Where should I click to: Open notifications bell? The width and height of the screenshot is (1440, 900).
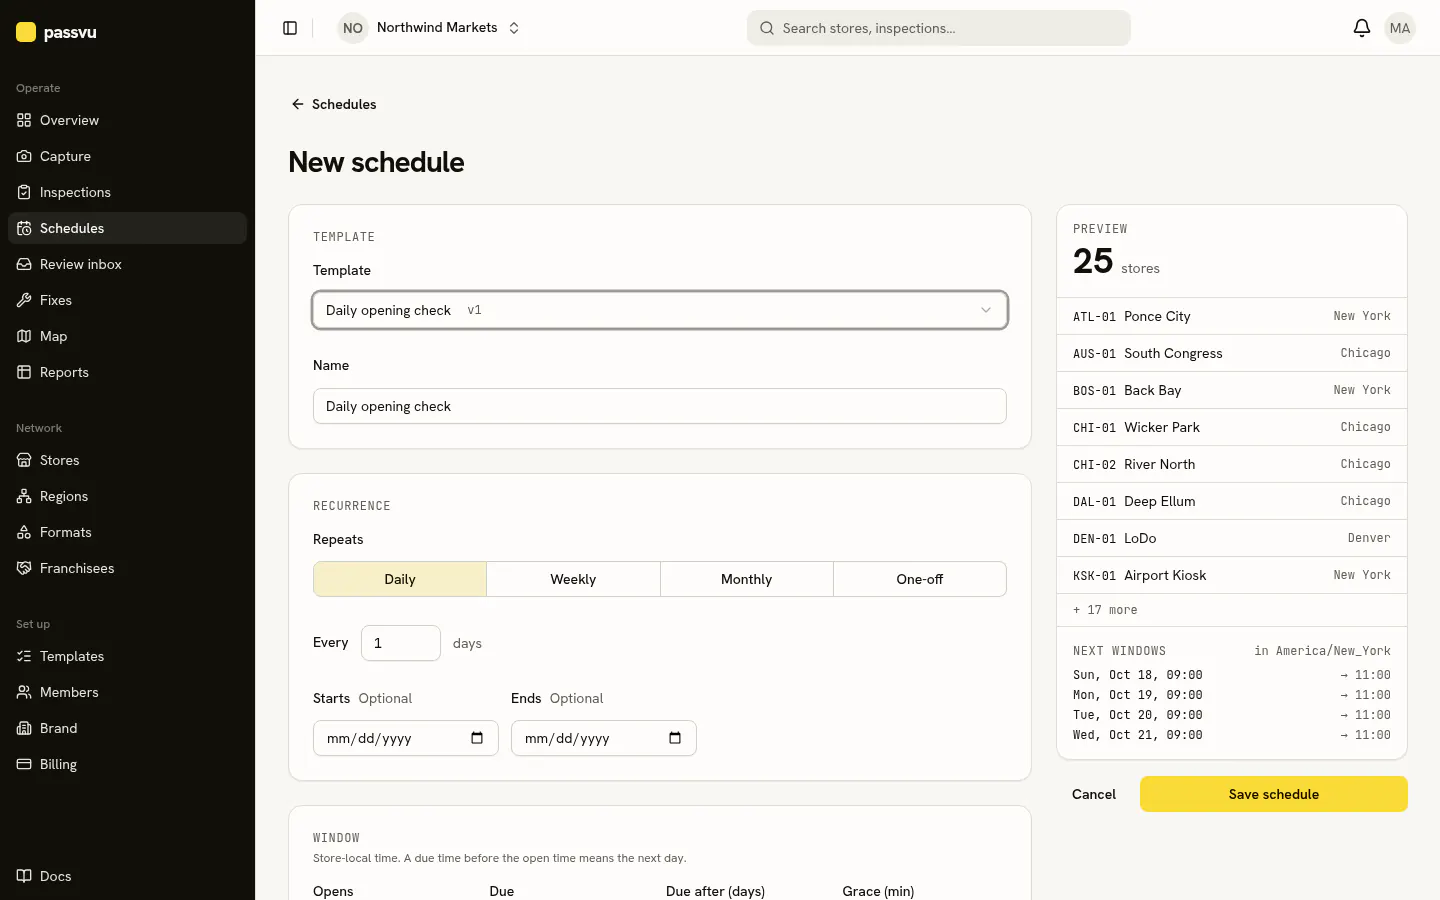[x=1361, y=28]
